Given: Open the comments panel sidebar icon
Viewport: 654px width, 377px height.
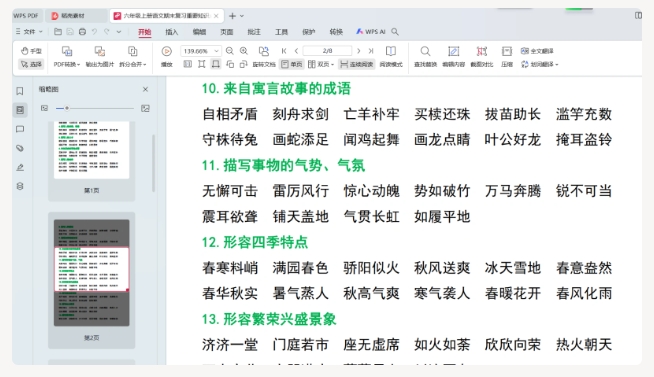Looking at the screenshot, I should (20, 129).
